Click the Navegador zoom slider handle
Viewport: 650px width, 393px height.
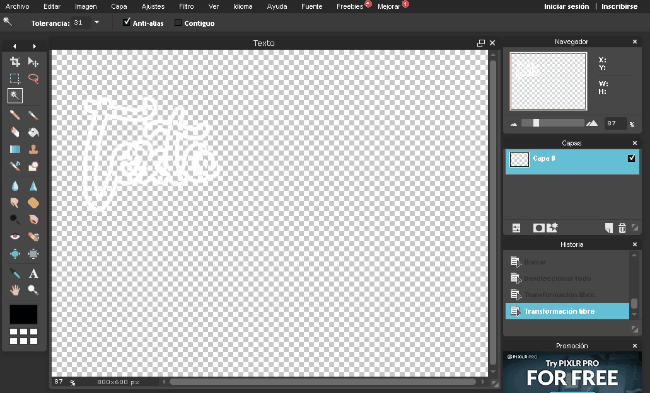pyautogui.click(x=536, y=123)
